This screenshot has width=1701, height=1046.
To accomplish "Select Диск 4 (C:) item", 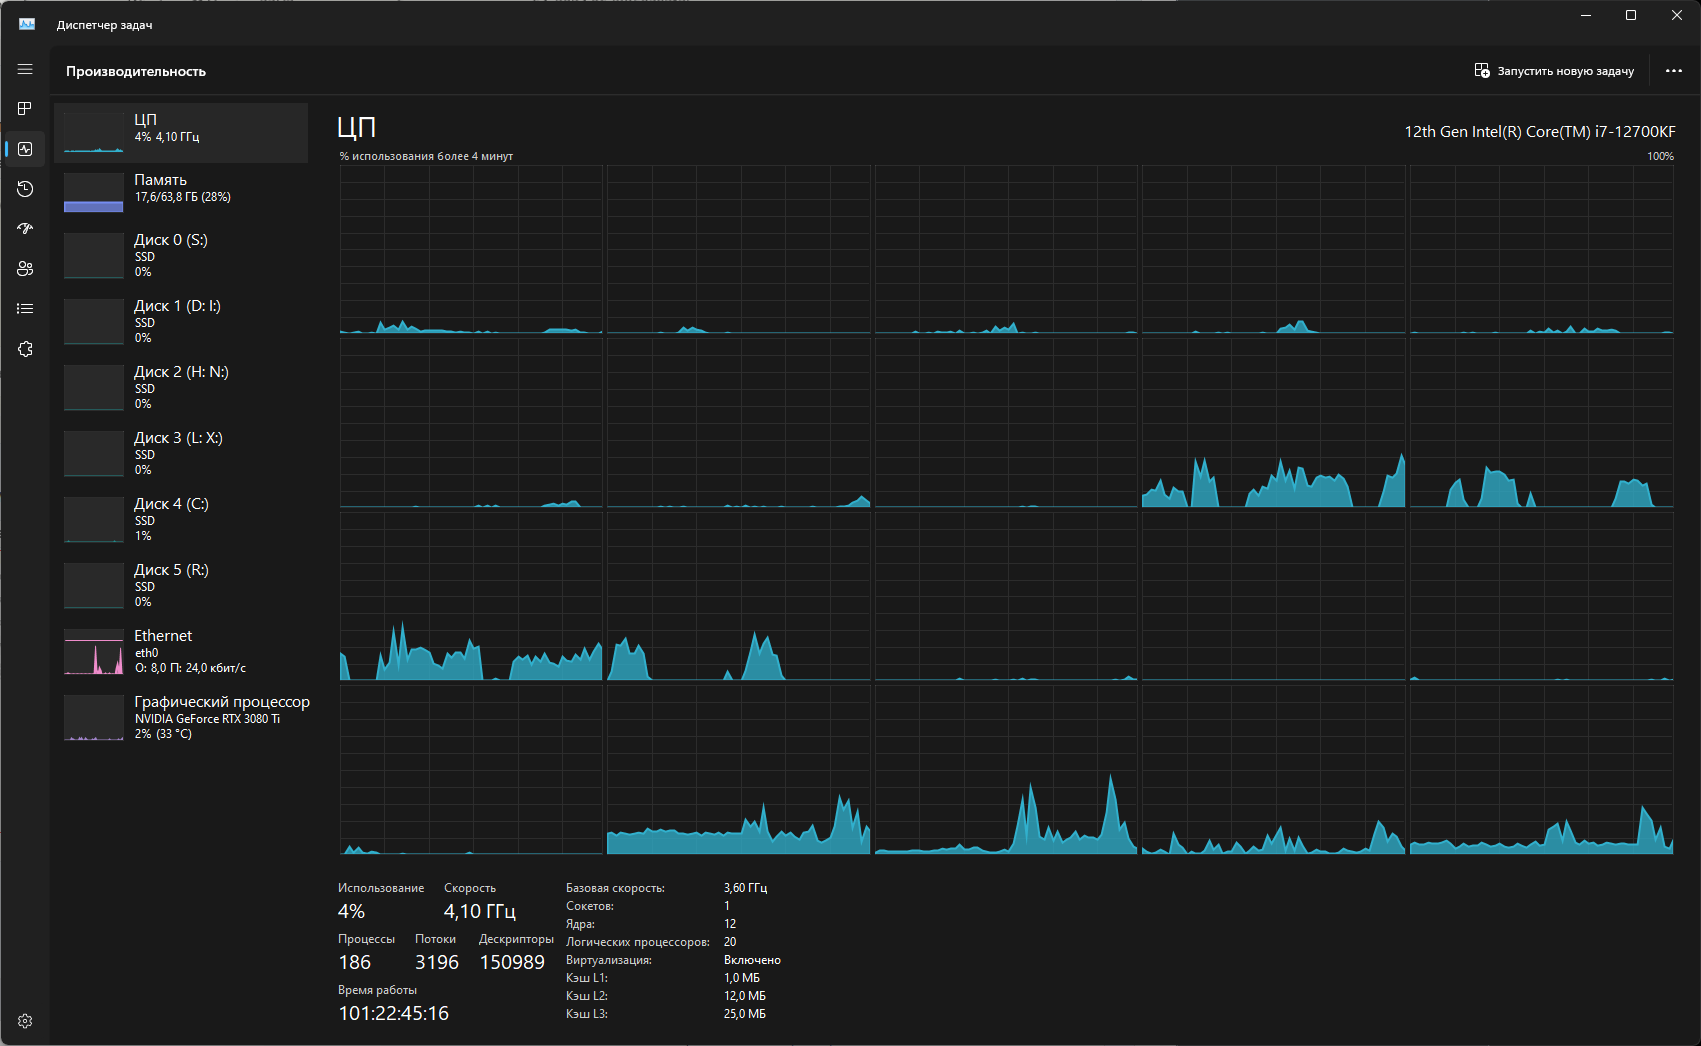I will pyautogui.click(x=181, y=519).
